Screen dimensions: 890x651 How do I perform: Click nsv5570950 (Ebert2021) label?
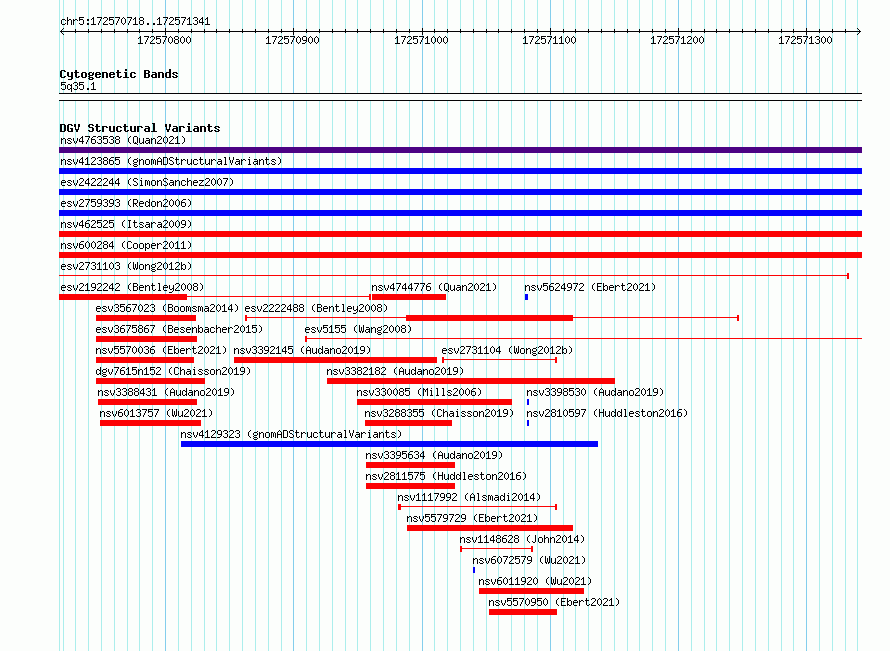[x=555, y=602]
